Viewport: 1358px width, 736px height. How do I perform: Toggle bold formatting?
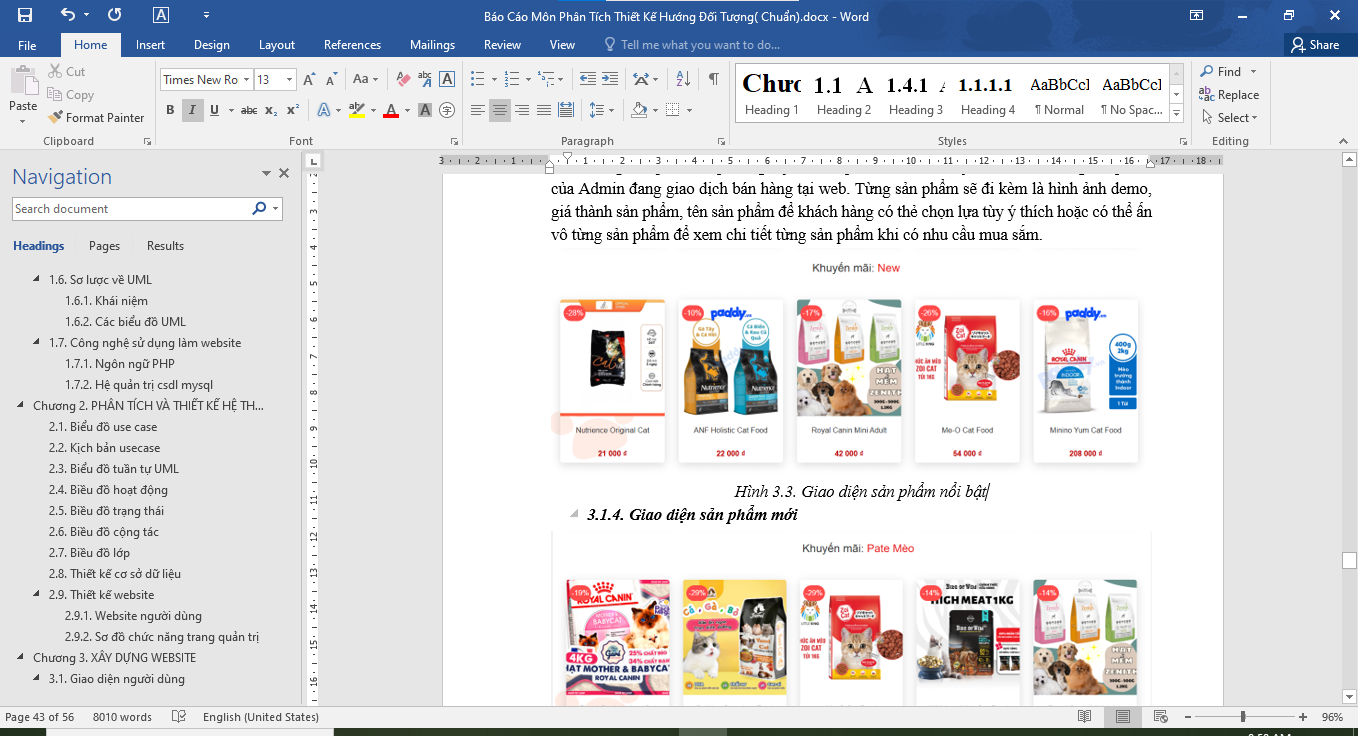(x=170, y=111)
